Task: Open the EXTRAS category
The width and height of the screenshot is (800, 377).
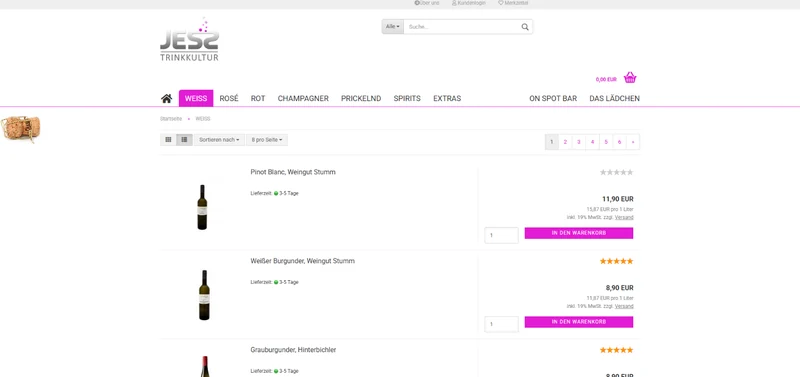Action: (x=447, y=98)
